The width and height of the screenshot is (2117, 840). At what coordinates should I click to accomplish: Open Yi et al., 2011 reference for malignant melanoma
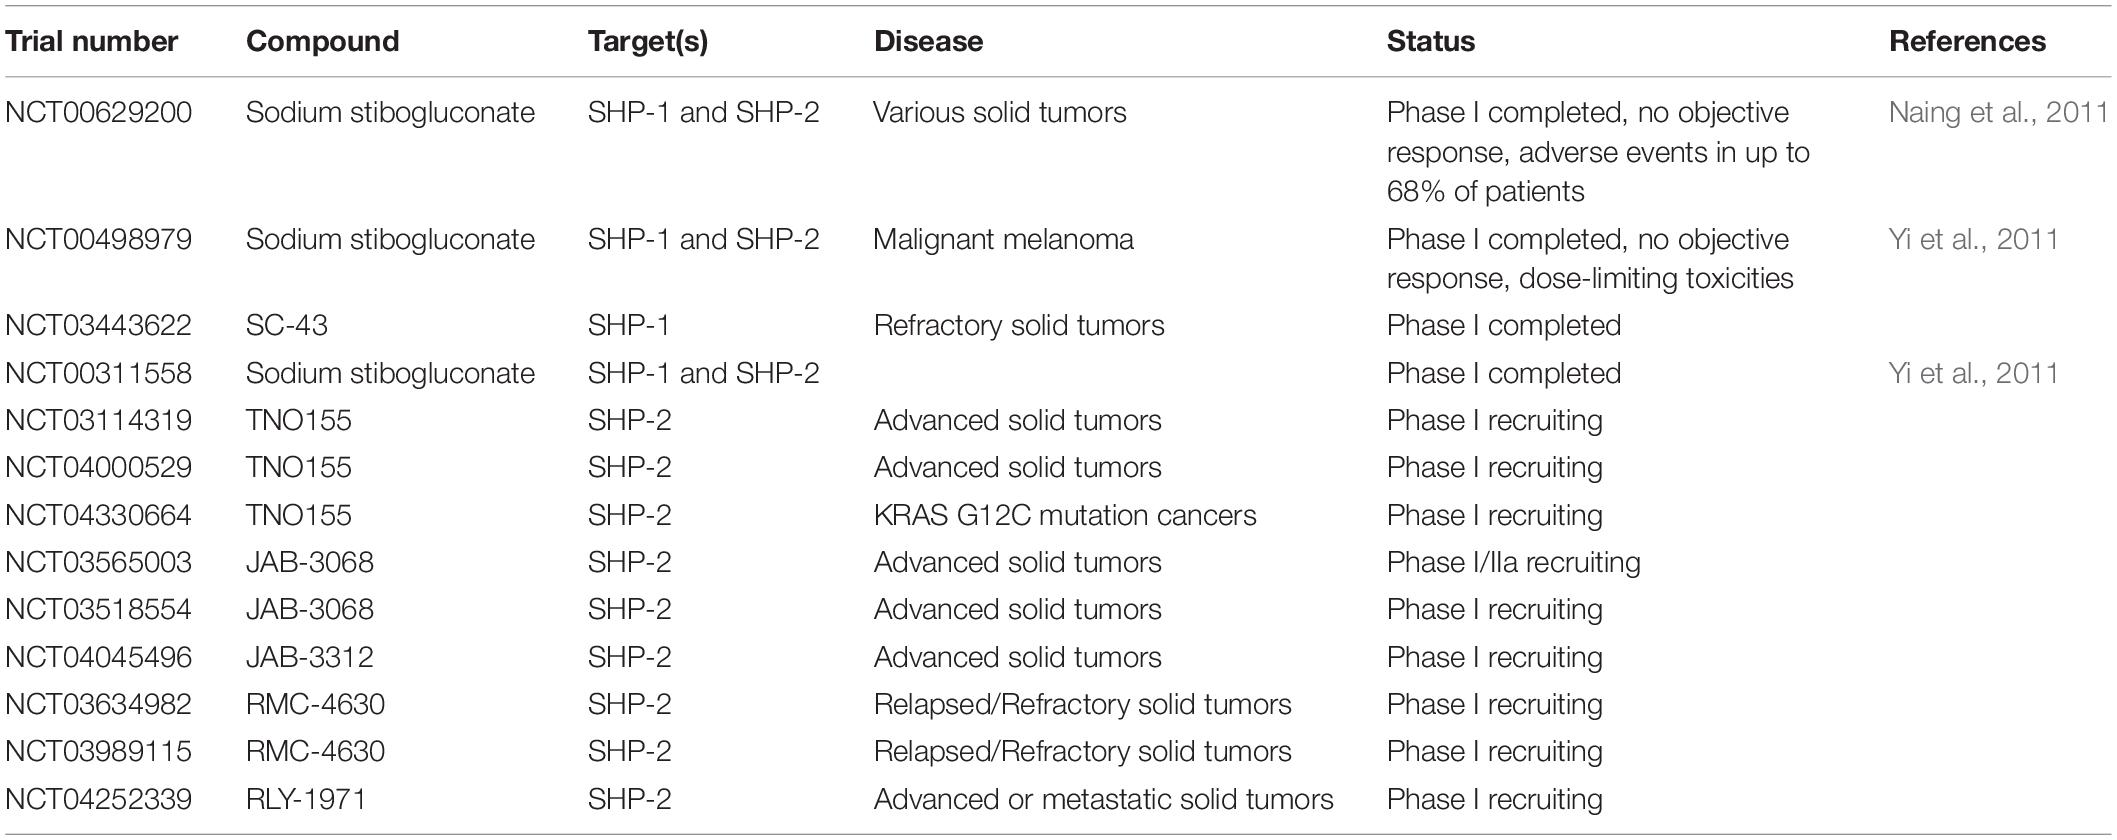1973,239
